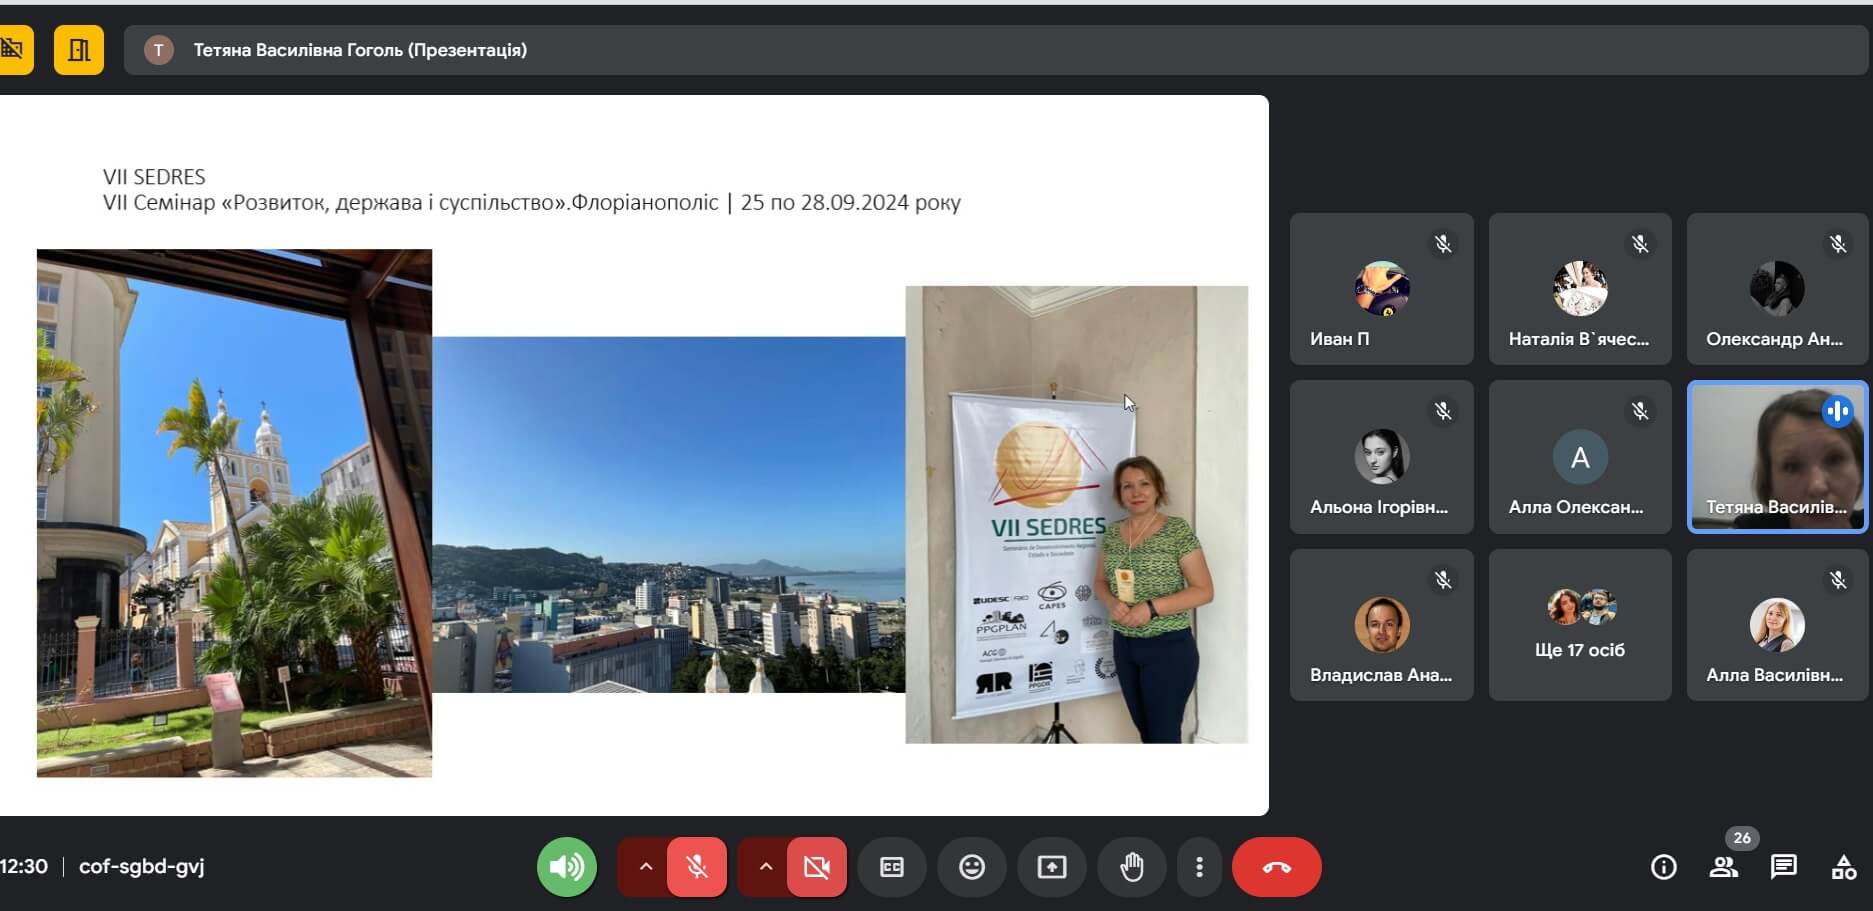Click the present screen button
Screen dimensions: 1873x911
(1052, 867)
